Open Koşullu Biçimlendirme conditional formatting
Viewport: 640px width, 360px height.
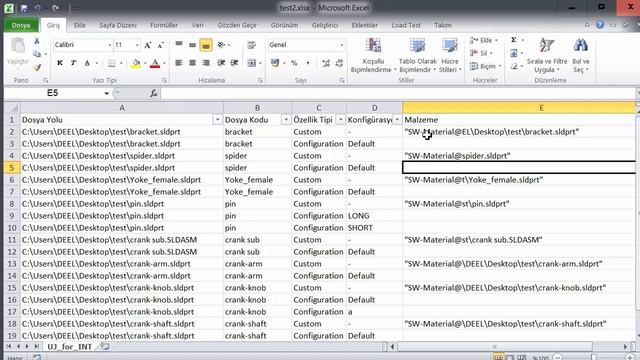[x=373, y=55]
